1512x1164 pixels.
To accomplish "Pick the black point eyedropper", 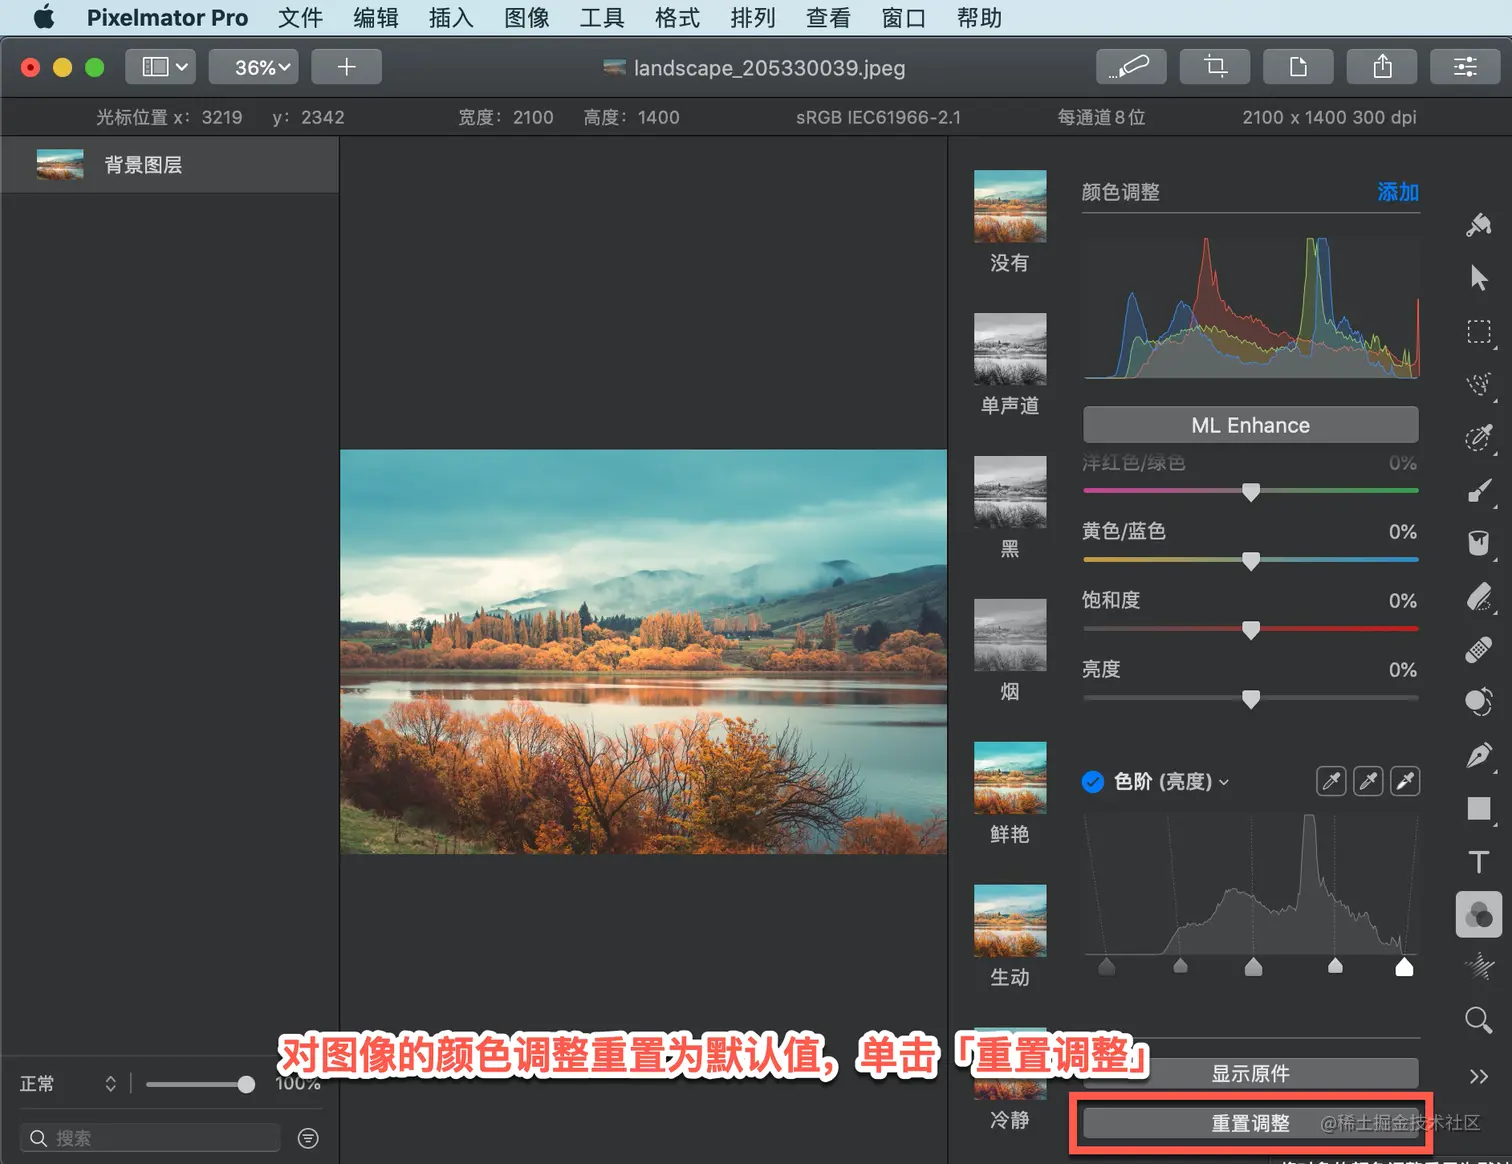I will [1331, 781].
